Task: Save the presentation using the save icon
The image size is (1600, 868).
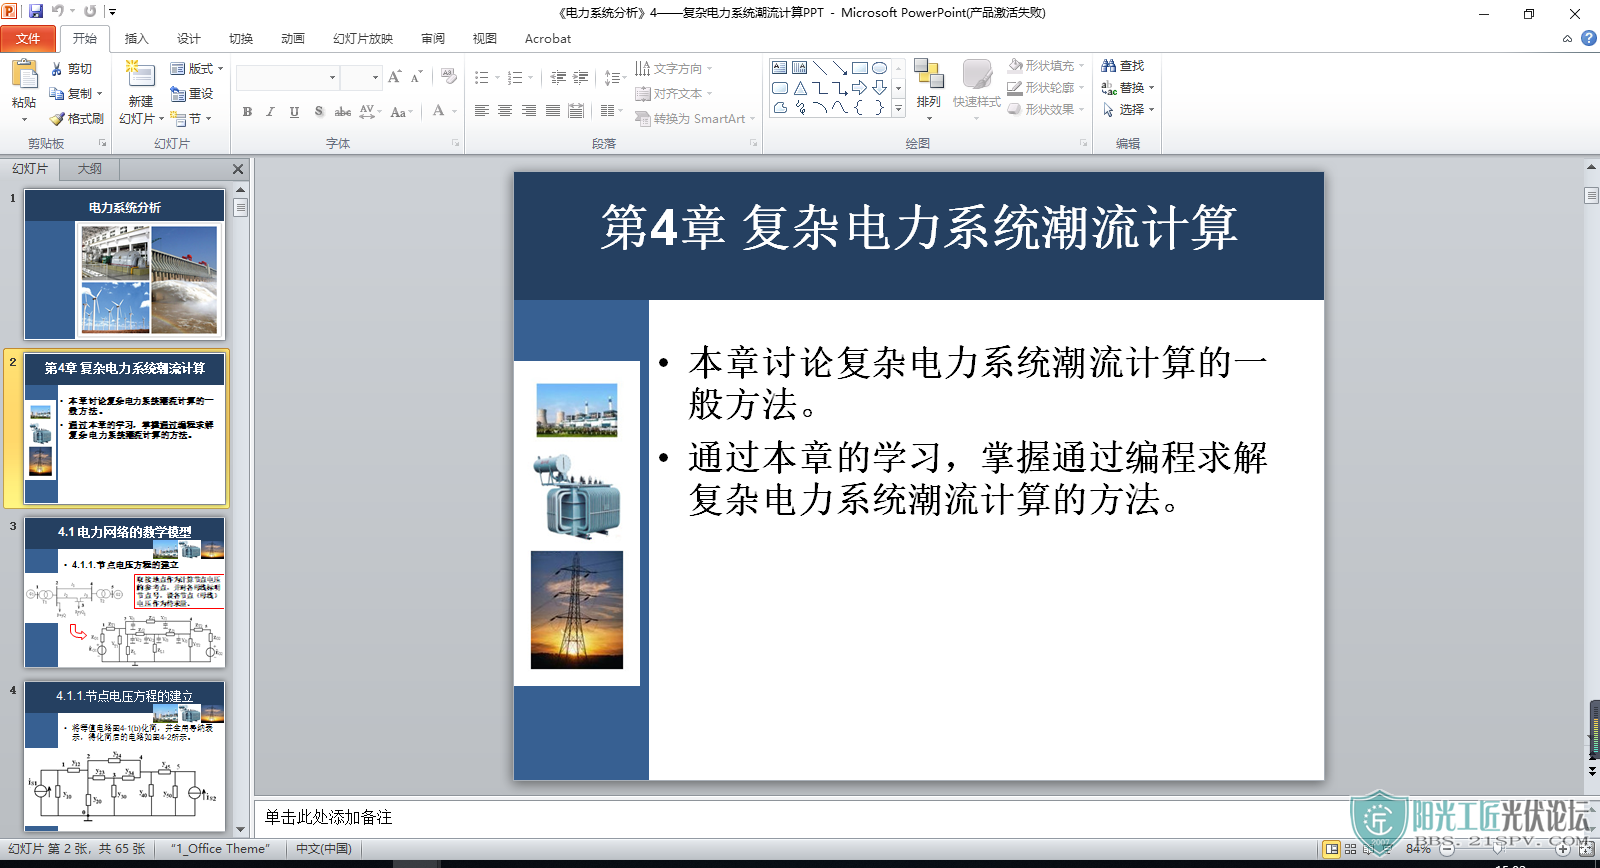Action: tap(36, 11)
